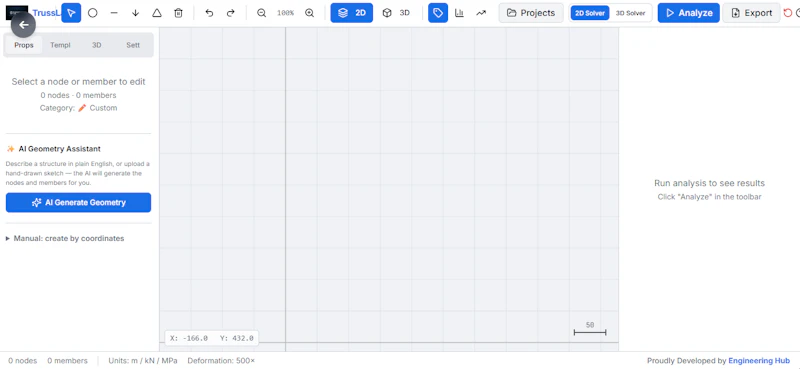800x369 pixels.
Task: Click the TrussL logo text
Action: point(47,13)
